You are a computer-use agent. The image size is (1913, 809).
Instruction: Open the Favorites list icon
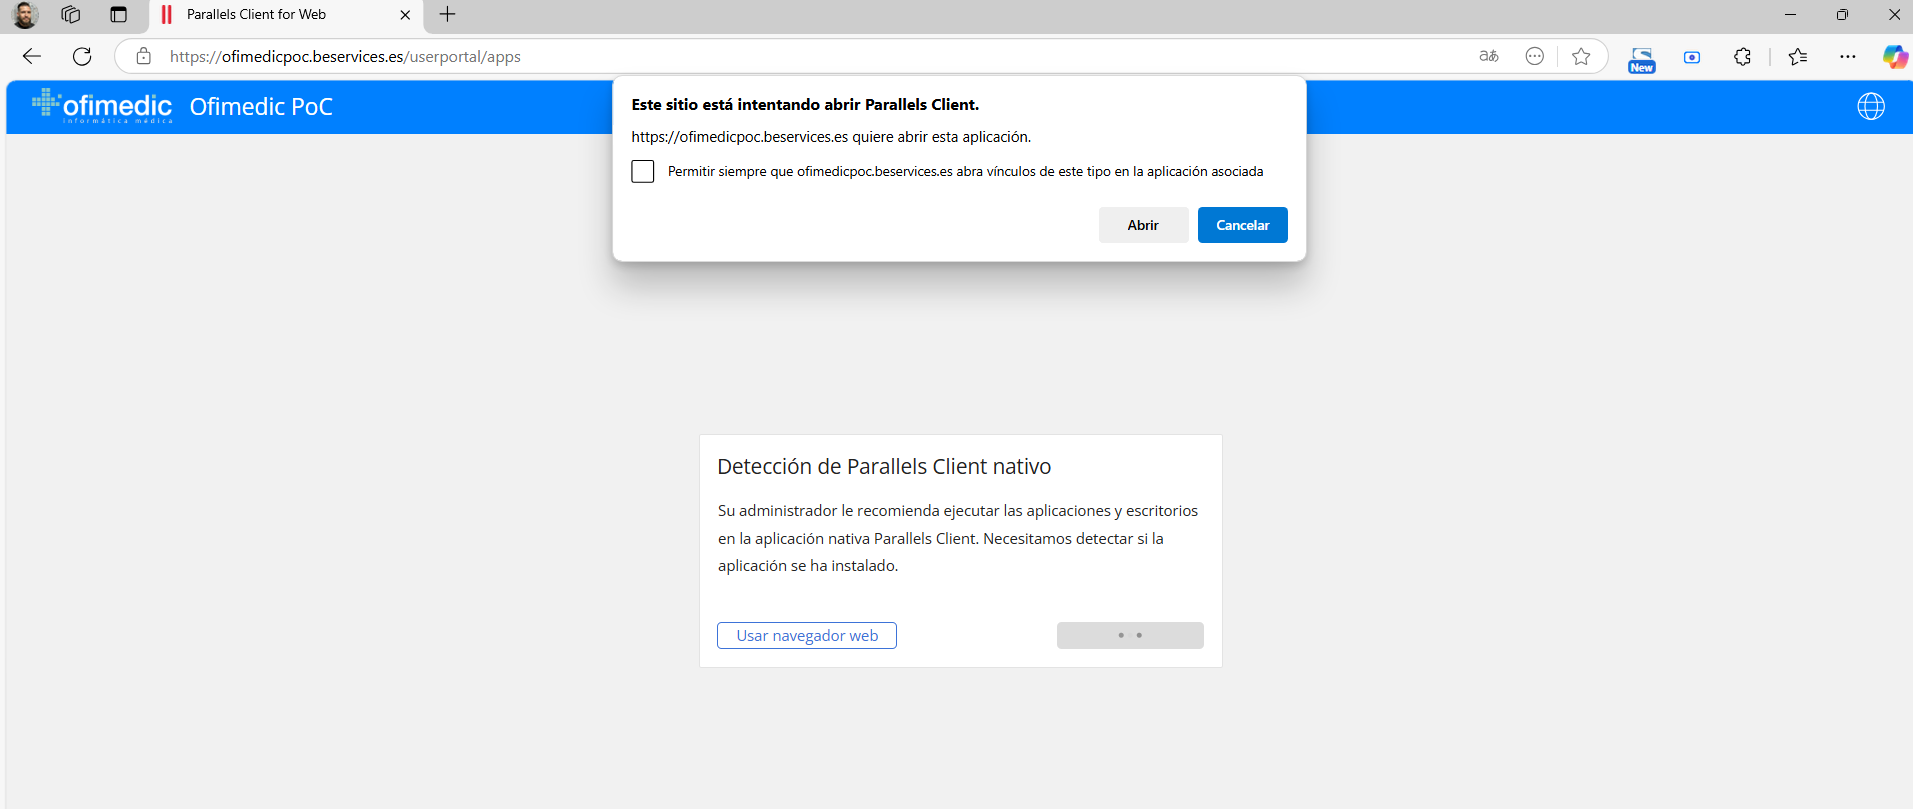pos(1798,57)
